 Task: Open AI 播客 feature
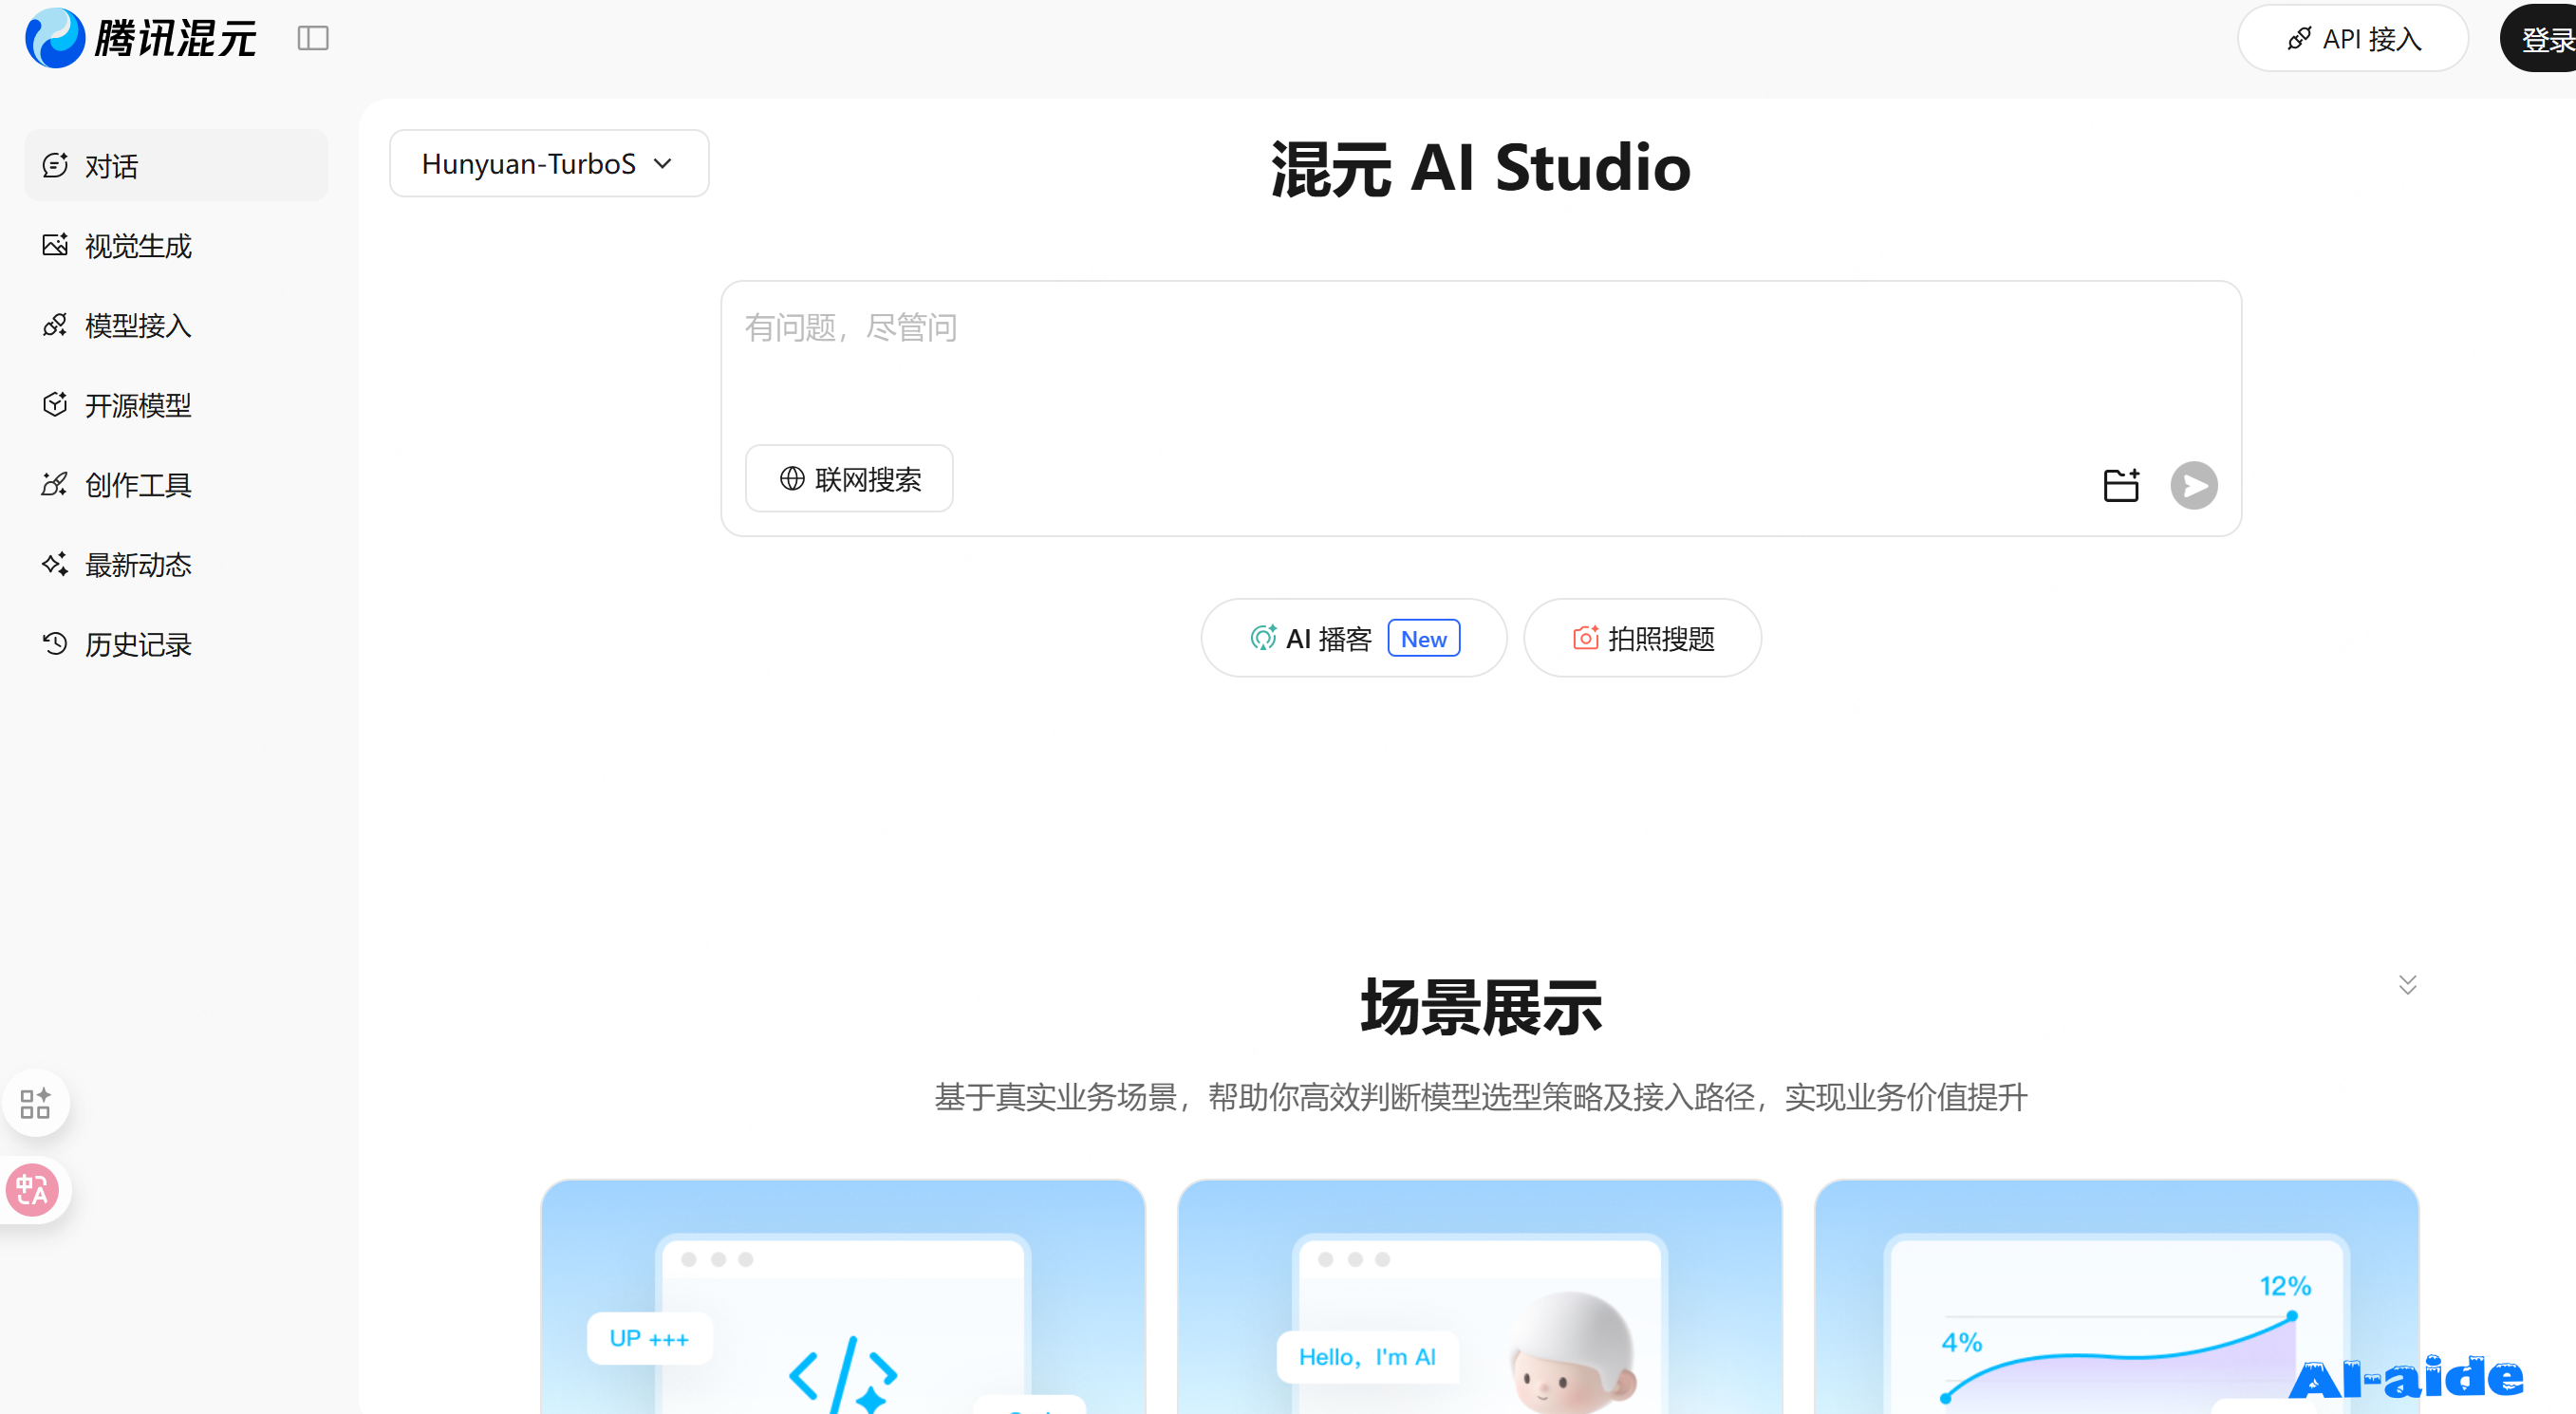pos(1354,638)
